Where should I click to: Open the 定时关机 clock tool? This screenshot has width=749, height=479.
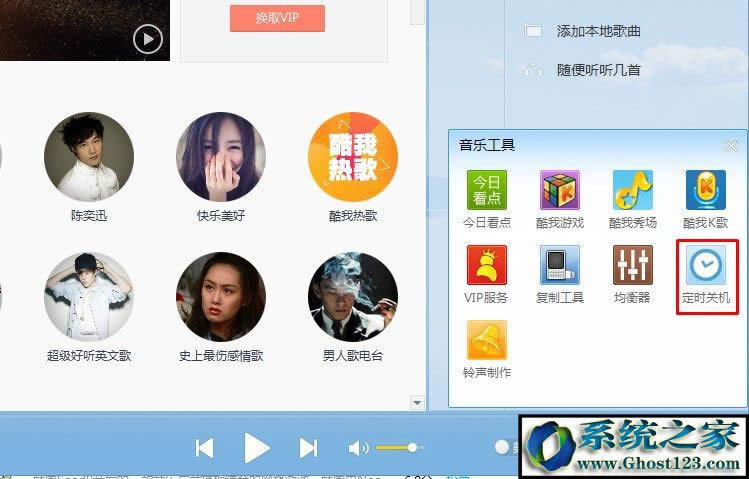[x=706, y=265]
